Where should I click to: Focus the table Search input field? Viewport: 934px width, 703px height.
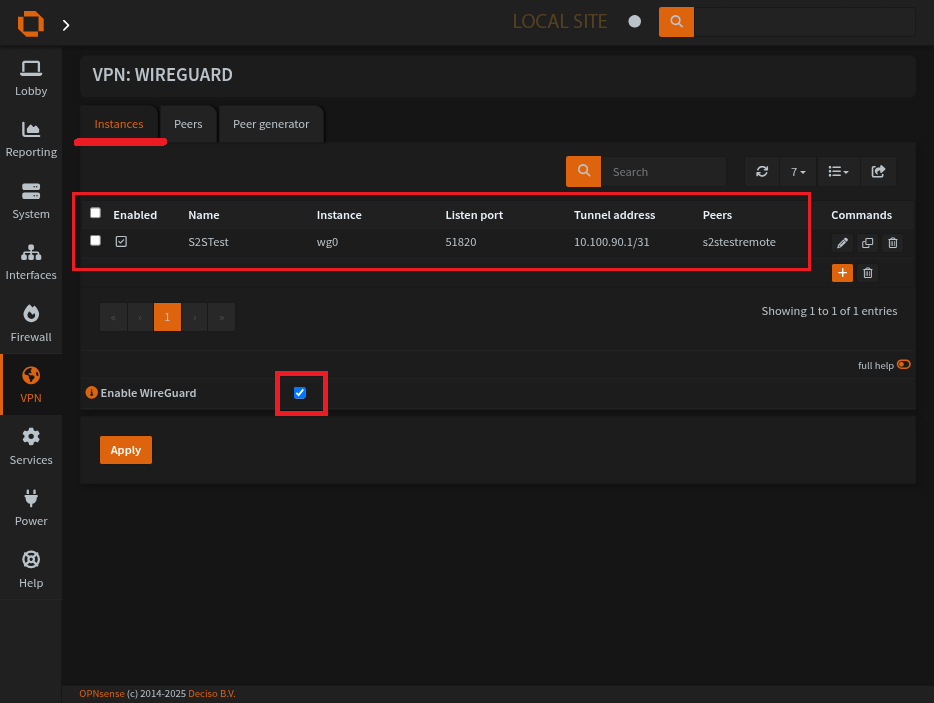pos(664,172)
